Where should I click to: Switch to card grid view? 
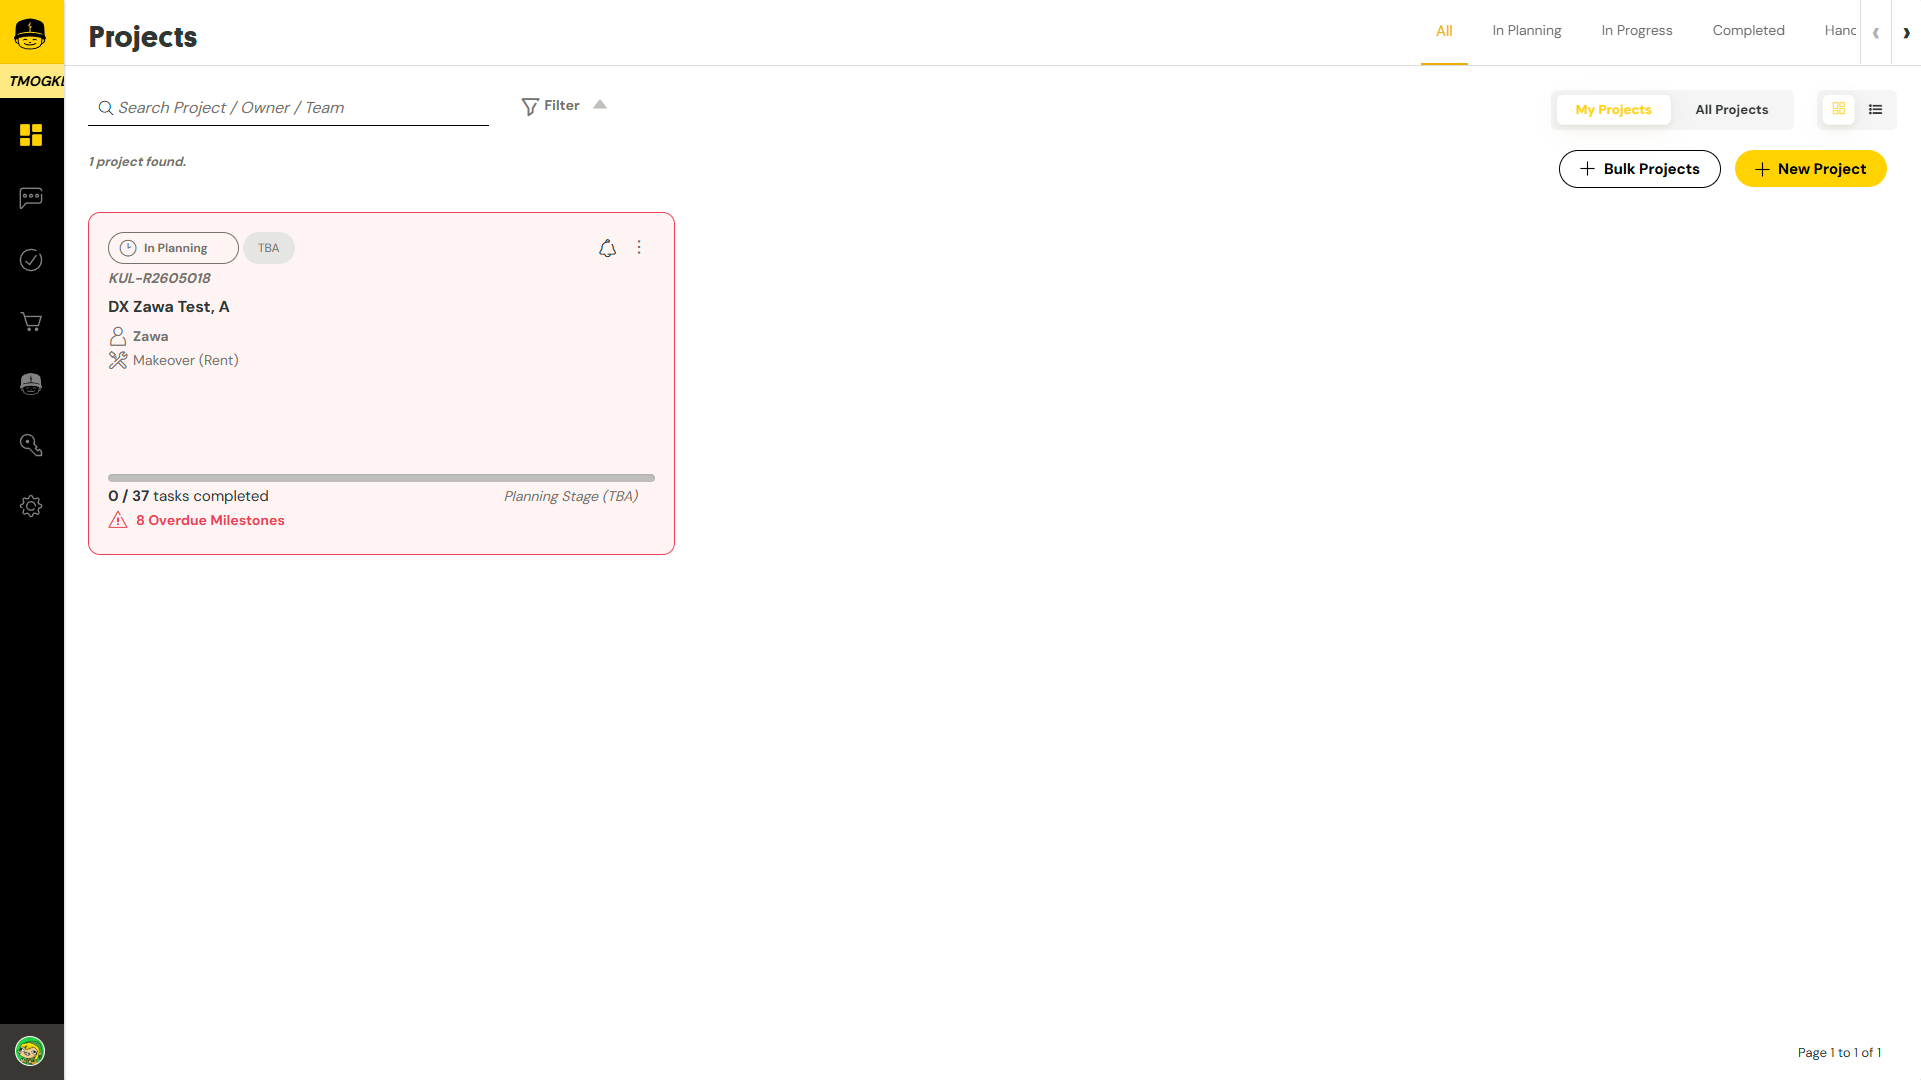[1838, 109]
